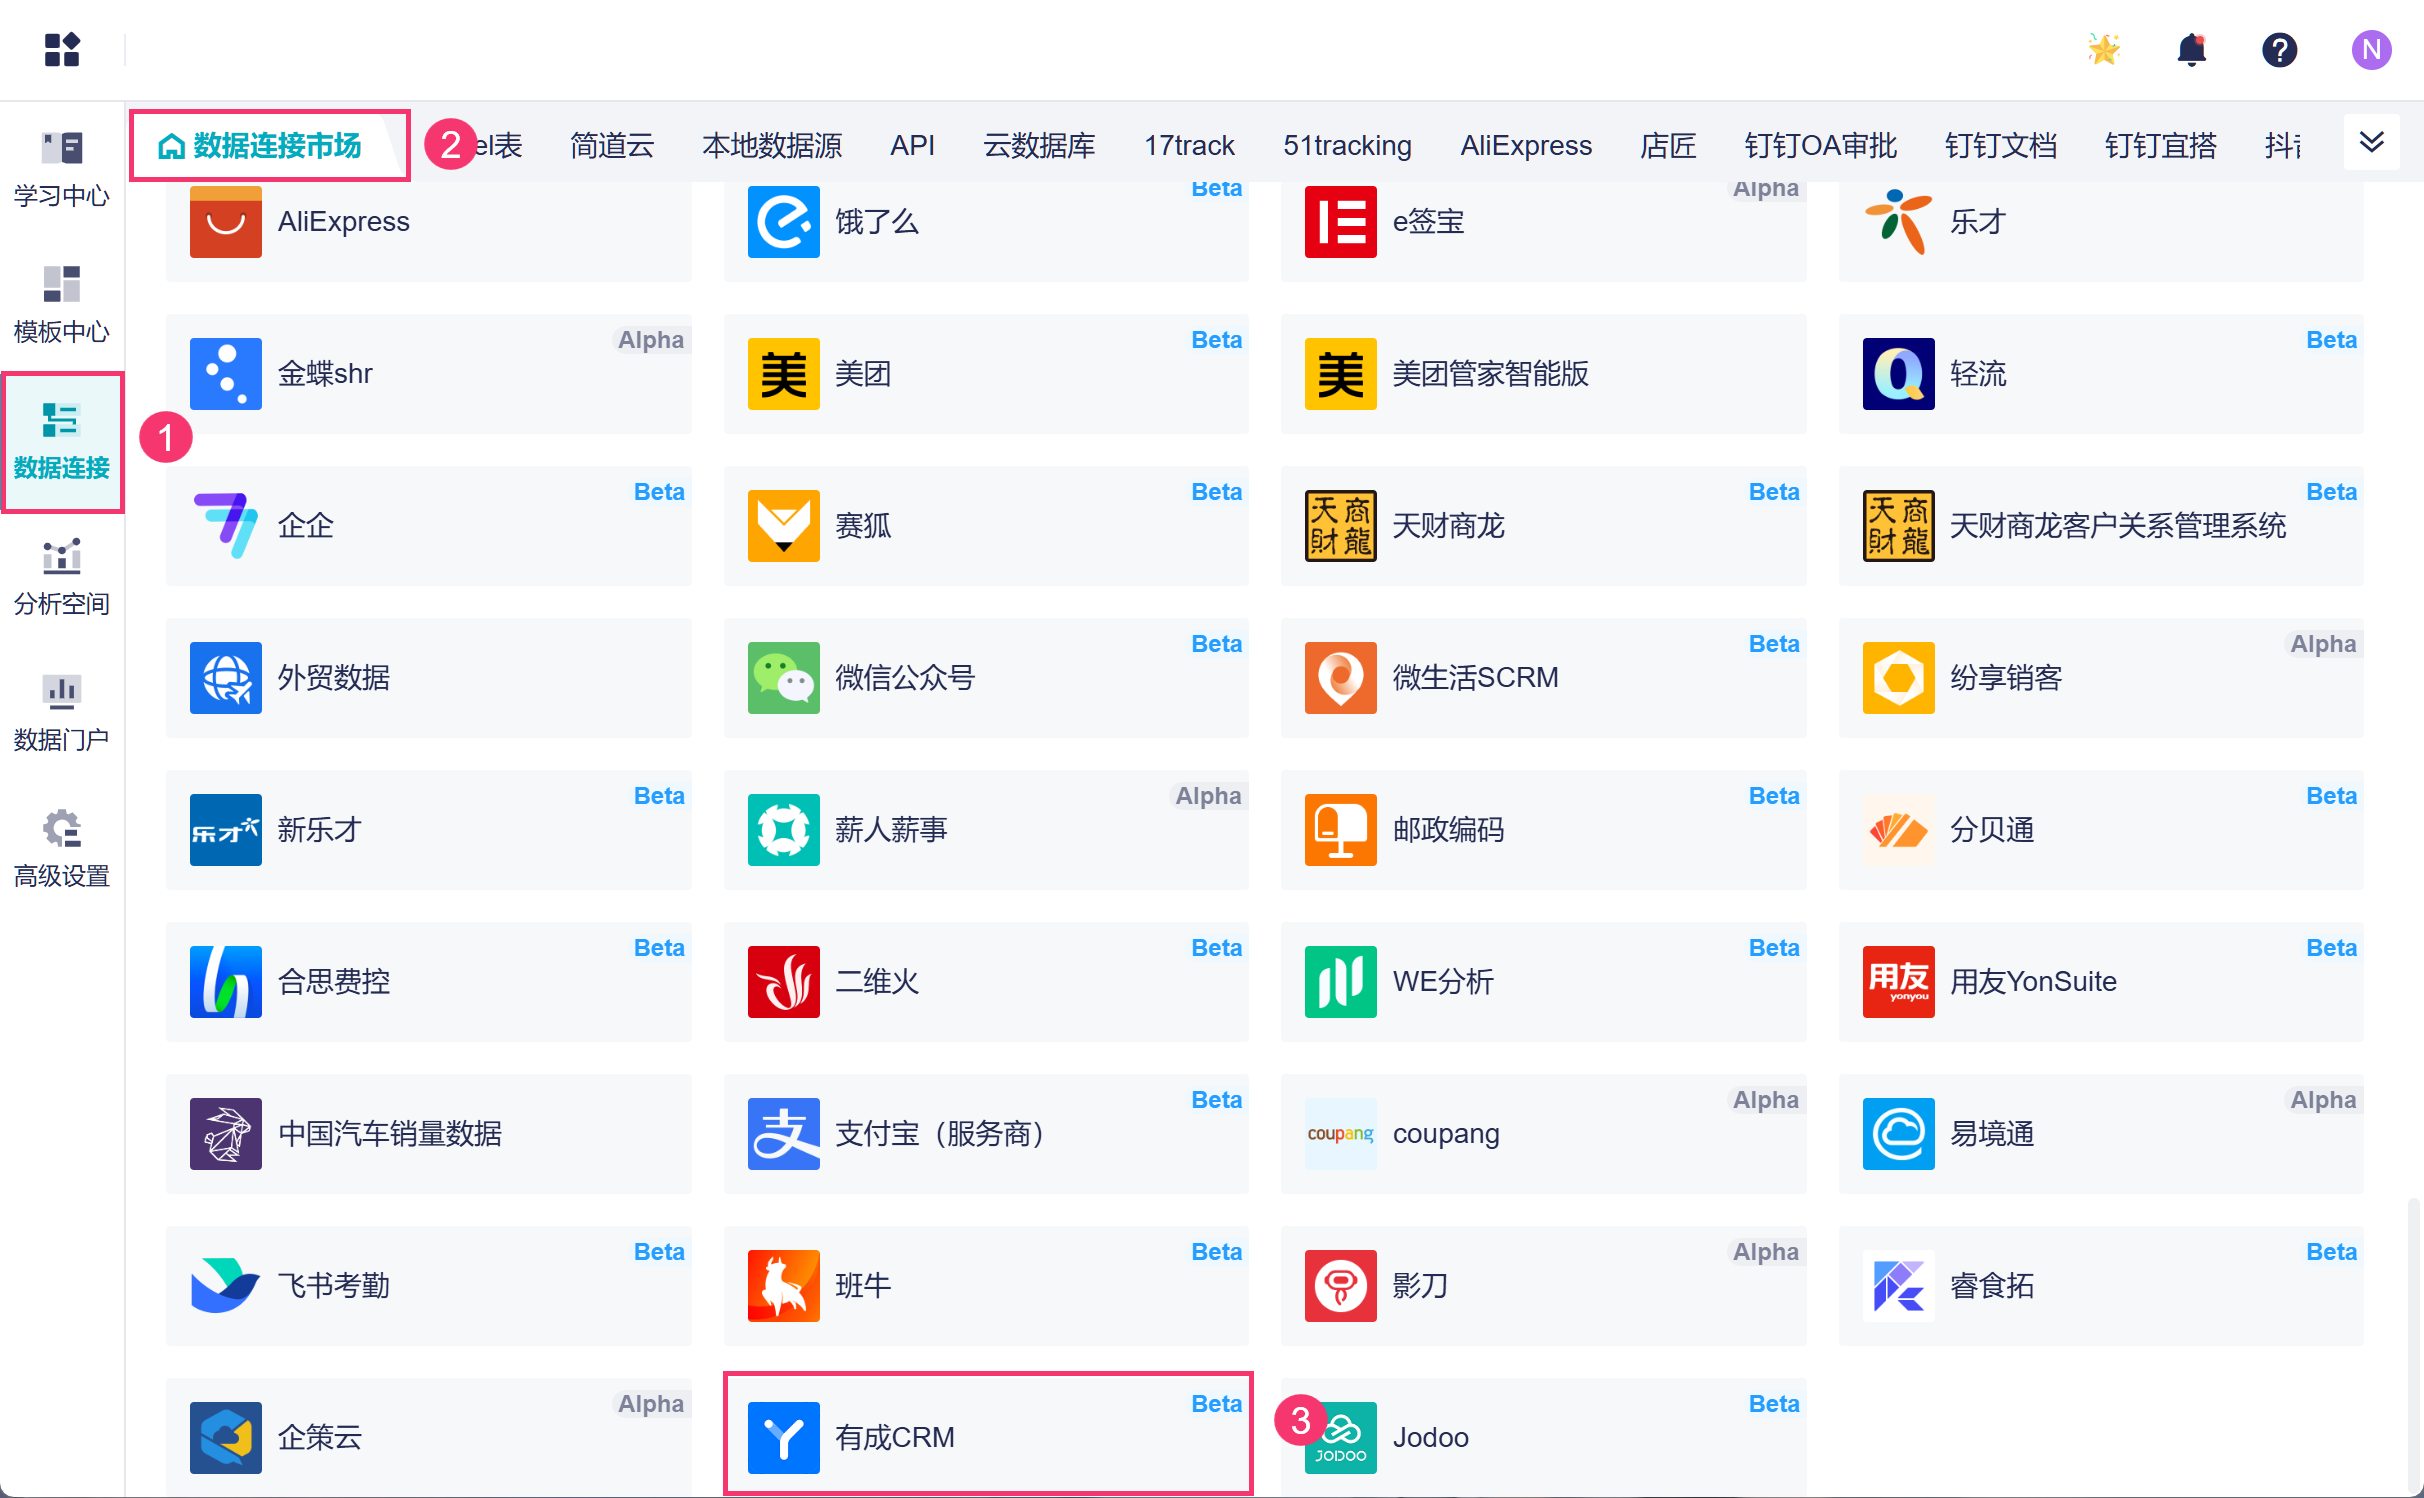Click the 乐才 connector icon
Image resolution: width=2424 pixels, height=1498 pixels.
click(x=1899, y=221)
